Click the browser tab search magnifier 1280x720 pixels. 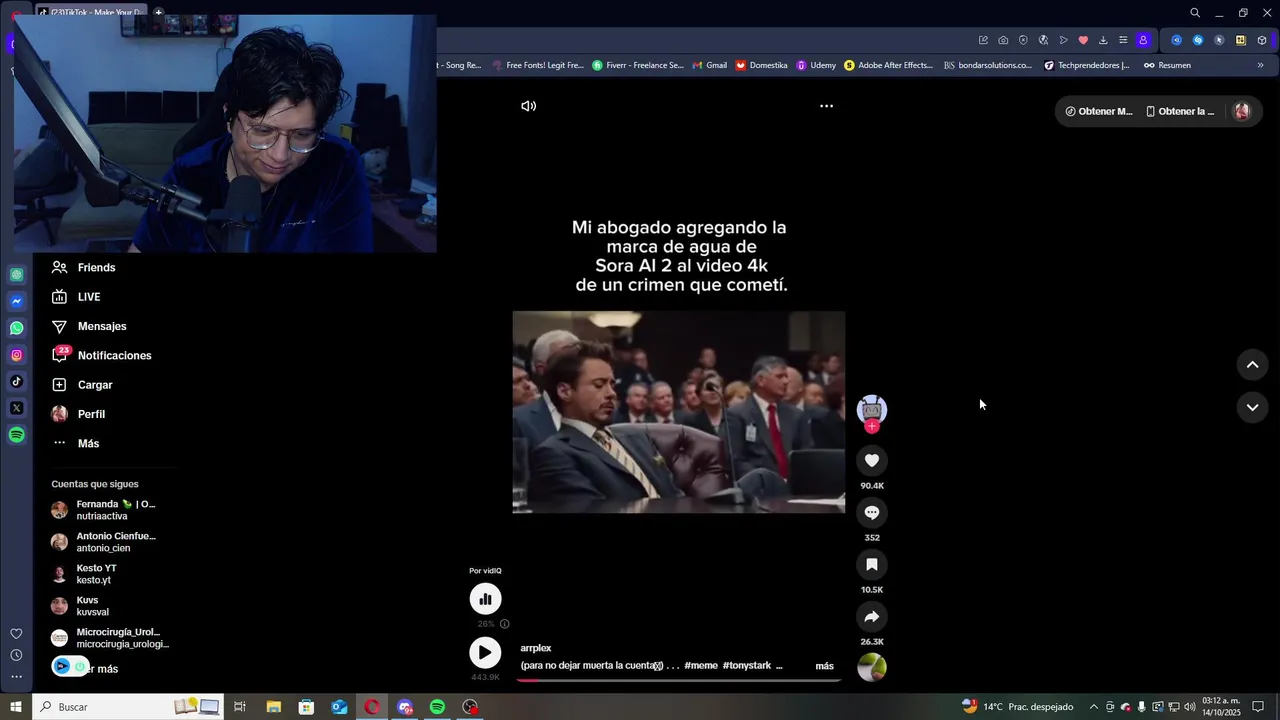(1195, 13)
